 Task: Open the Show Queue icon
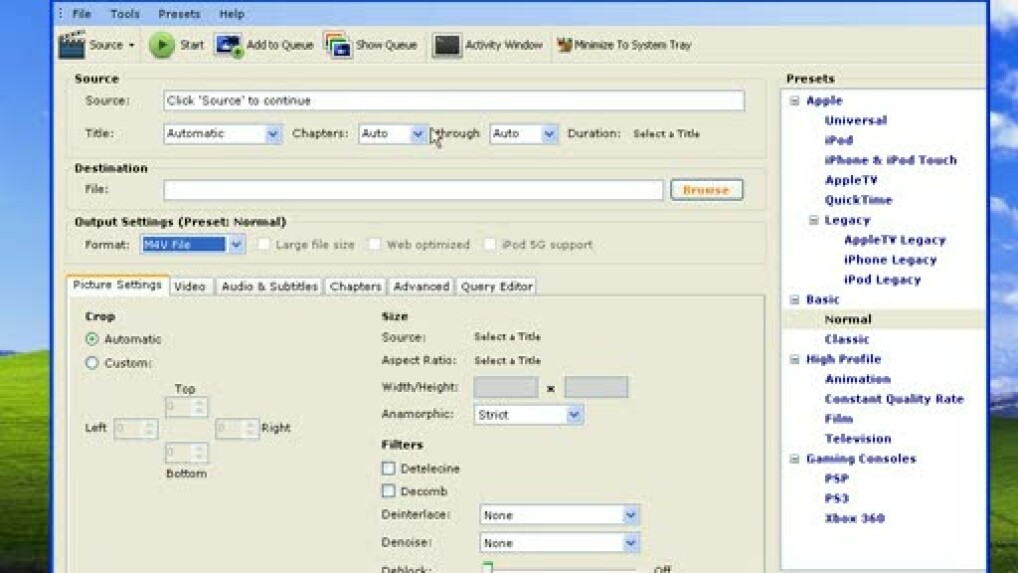[x=338, y=45]
